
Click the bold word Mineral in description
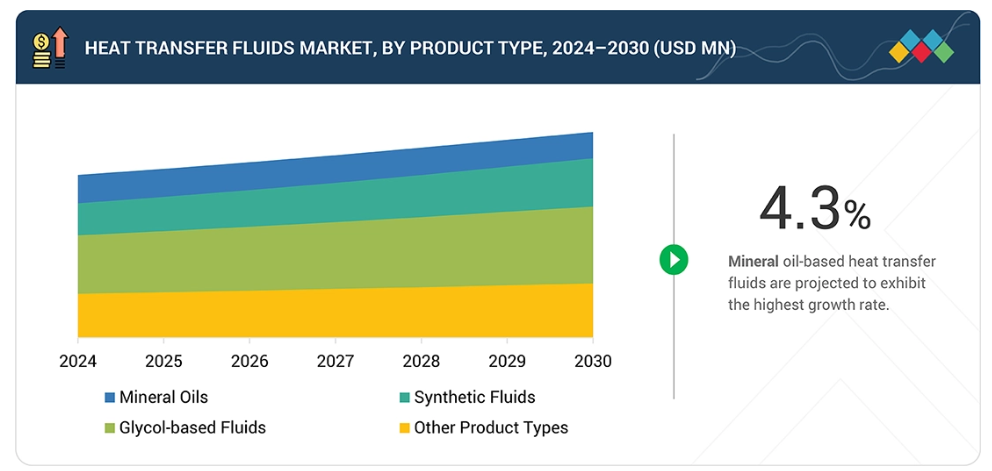(753, 261)
